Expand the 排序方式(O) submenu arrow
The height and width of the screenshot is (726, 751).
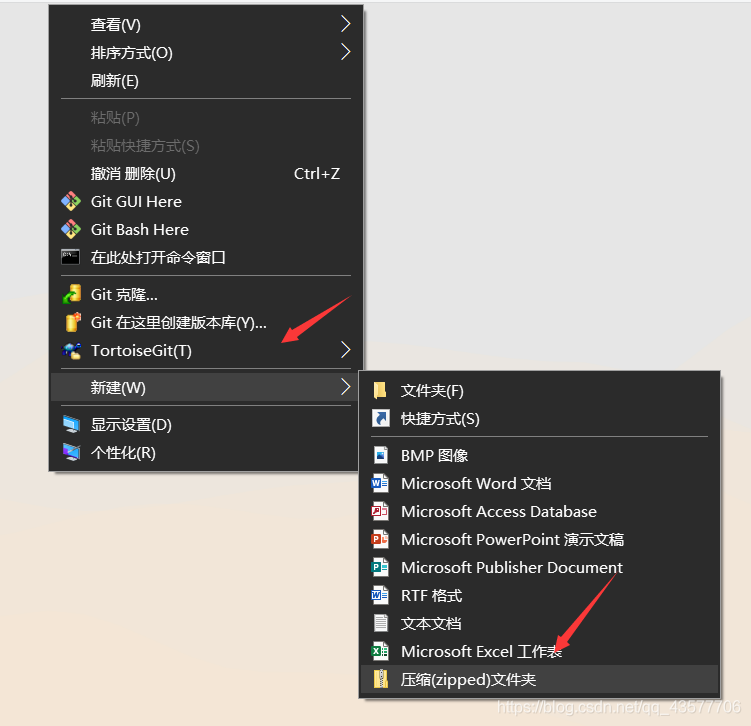click(345, 52)
